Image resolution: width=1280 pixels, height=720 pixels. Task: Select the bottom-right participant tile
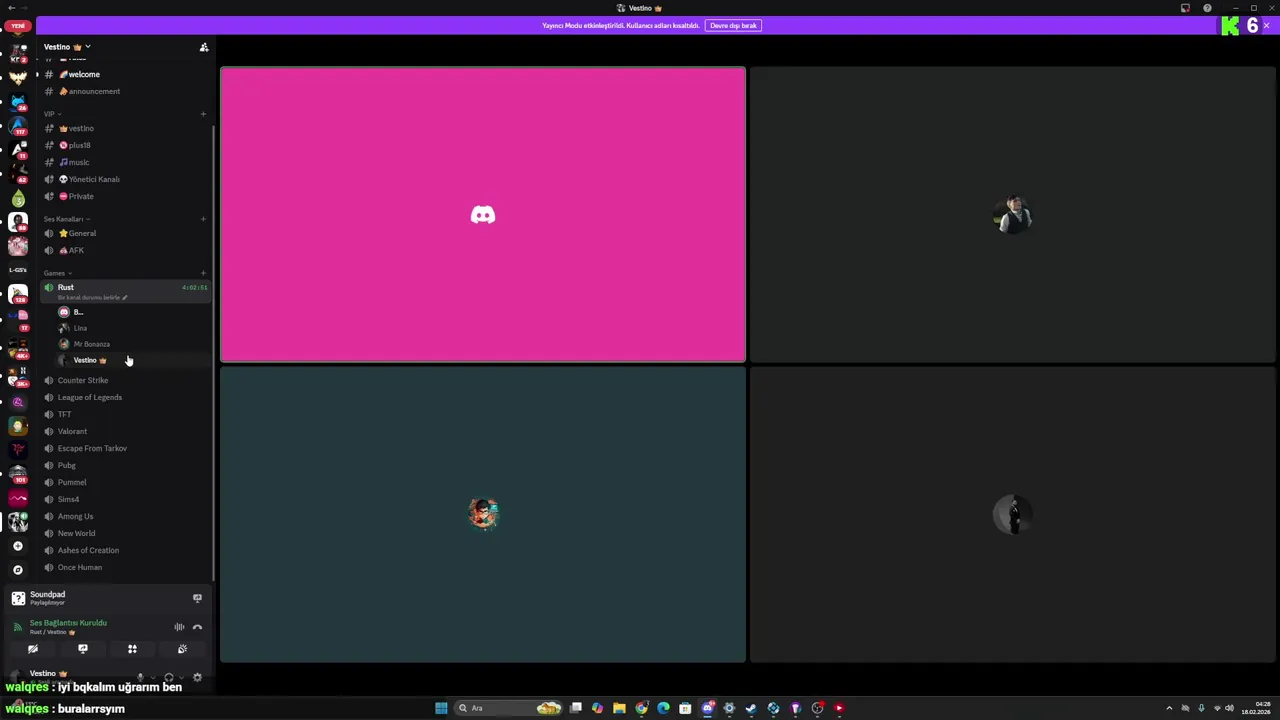click(x=1013, y=514)
